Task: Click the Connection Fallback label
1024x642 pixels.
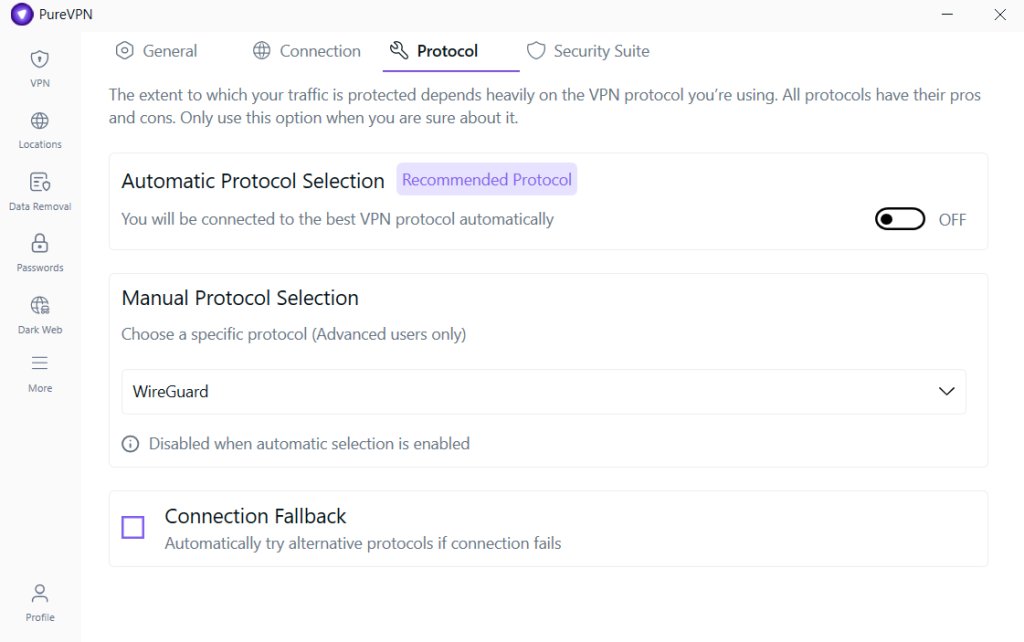Action: point(255,516)
